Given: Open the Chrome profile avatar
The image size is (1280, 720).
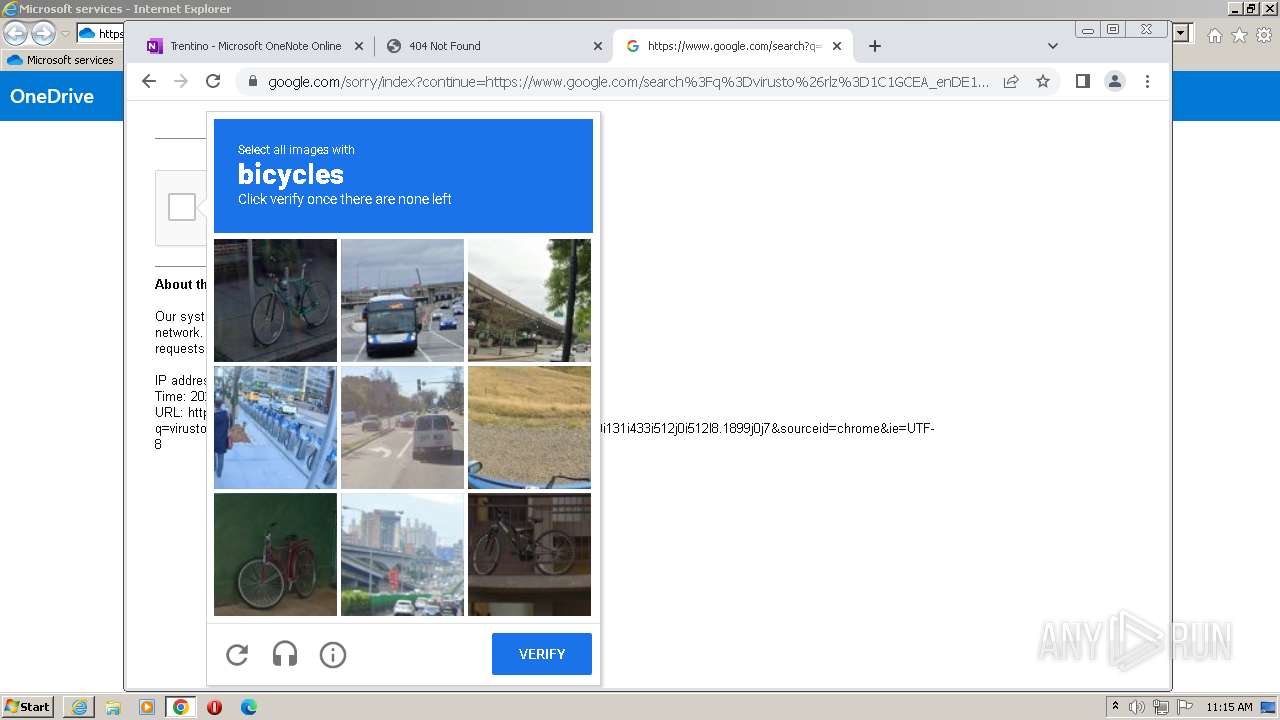Looking at the screenshot, I should coord(1115,82).
